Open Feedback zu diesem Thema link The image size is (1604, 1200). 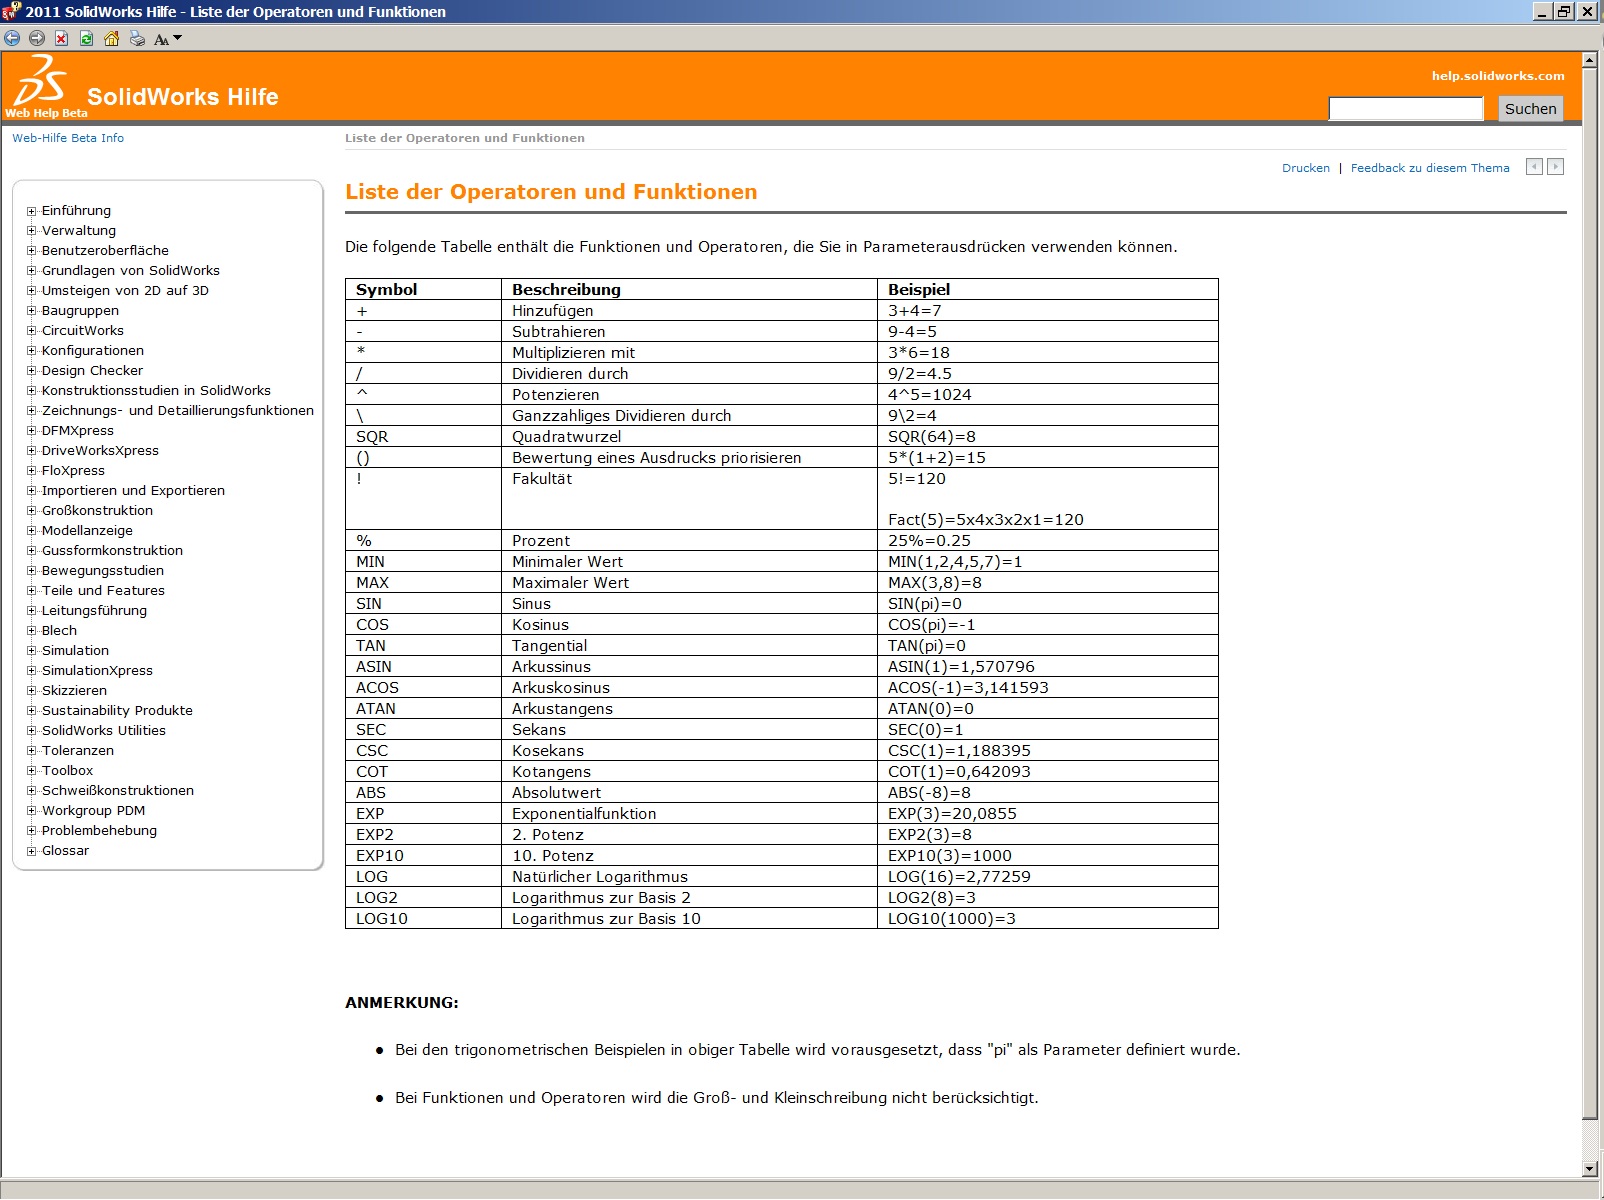tap(1430, 168)
